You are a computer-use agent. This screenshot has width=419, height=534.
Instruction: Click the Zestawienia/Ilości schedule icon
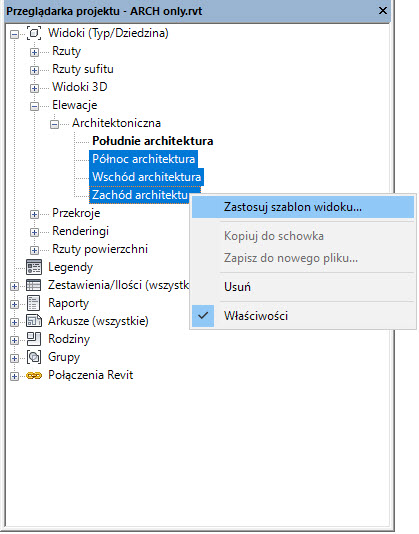[x=34, y=285]
